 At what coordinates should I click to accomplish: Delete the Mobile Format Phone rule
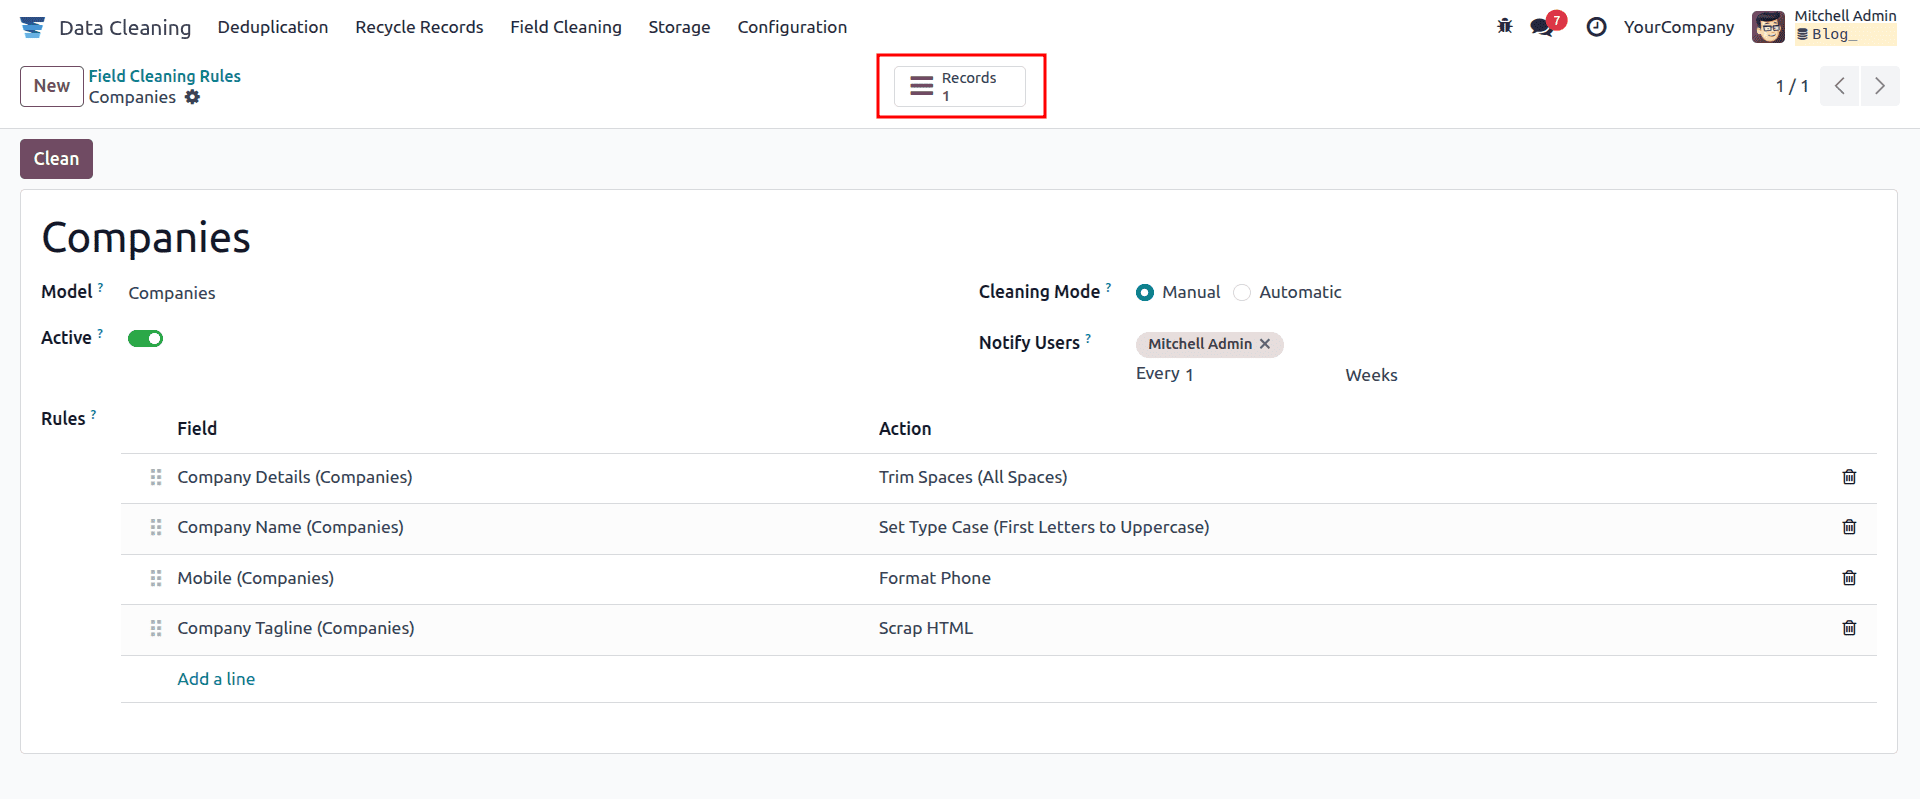click(1849, 578)
